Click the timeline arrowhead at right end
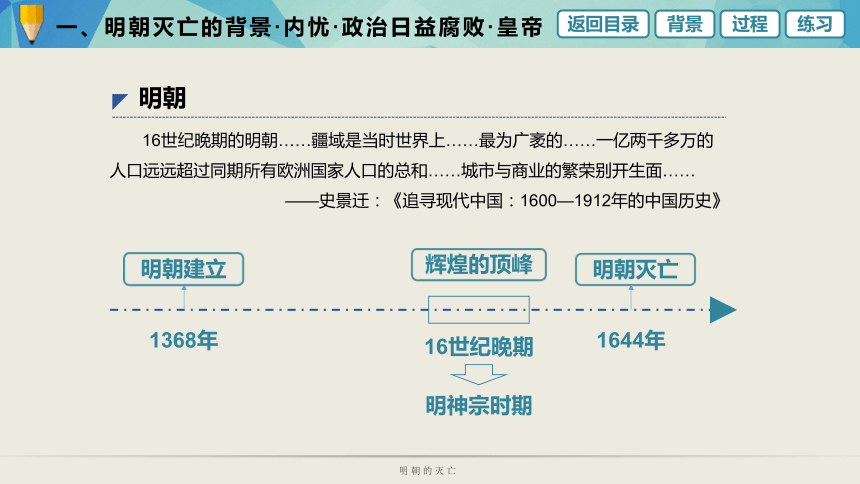The width and height of the screenshot is (860, 484). pos(723,310)
